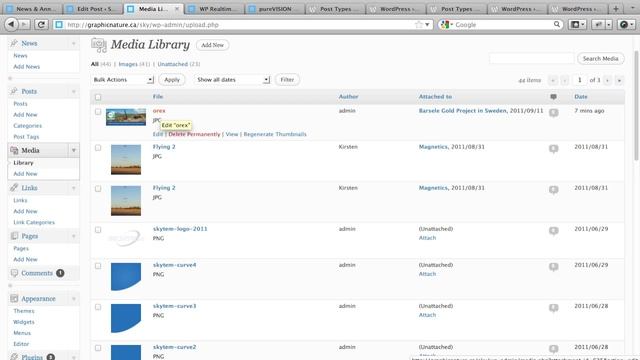Viewport: 640px width, 360px height.
Task: Click the Google search engine icon
Action: coord(445,24)
